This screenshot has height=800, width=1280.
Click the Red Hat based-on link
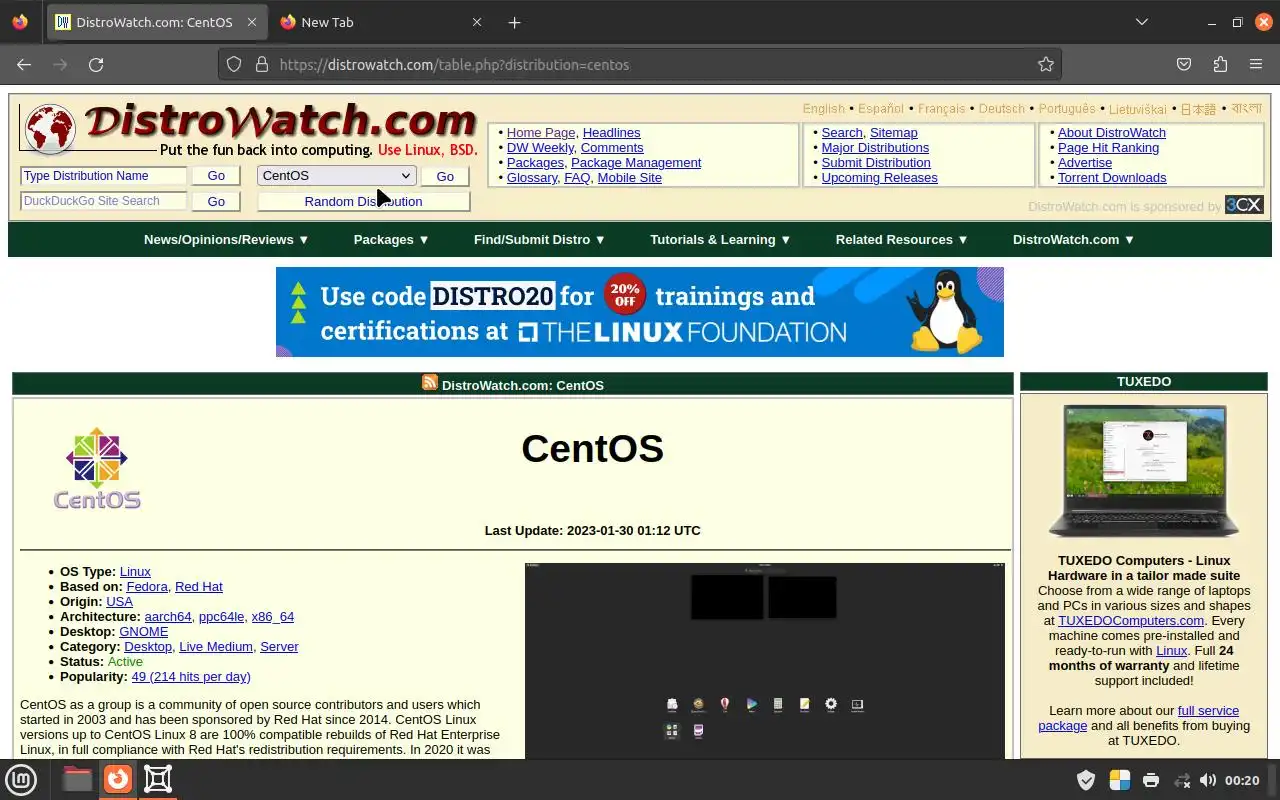198,586
